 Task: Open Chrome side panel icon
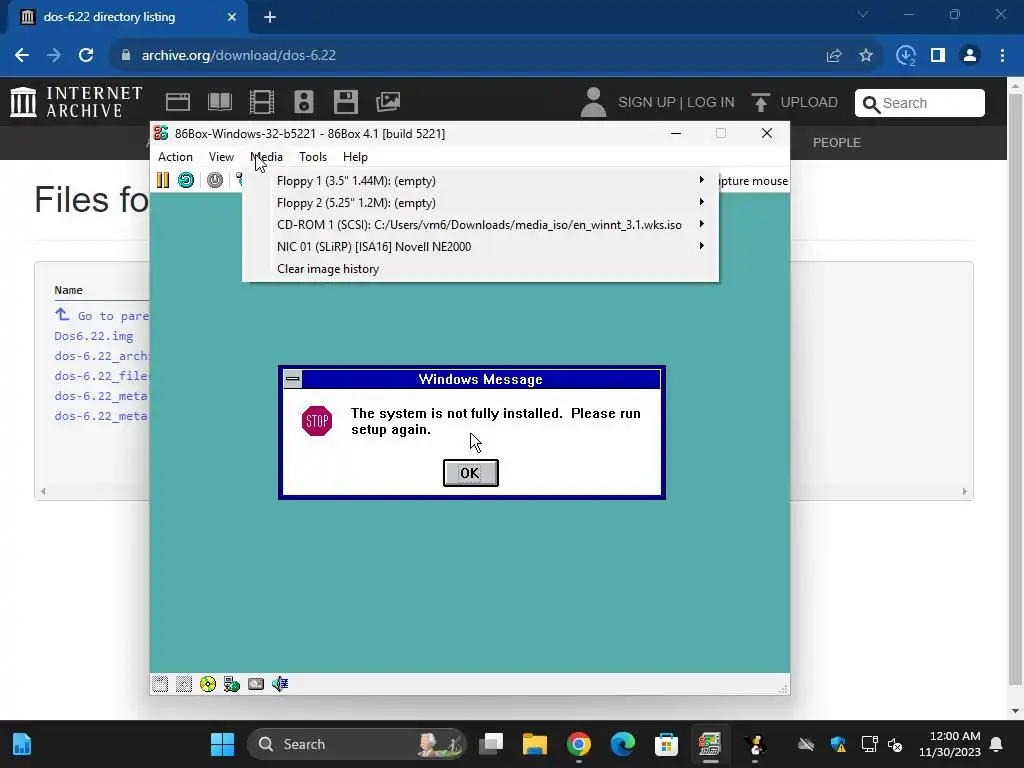point(938,56)
